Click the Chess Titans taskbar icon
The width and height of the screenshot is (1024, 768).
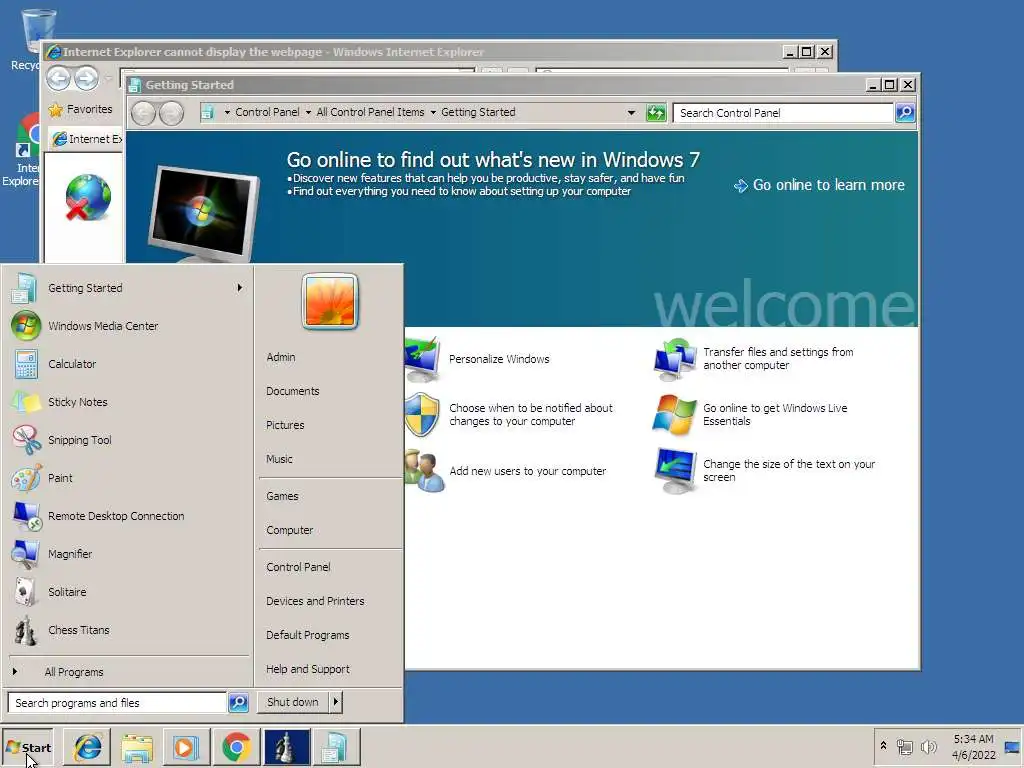coord(286,748)
